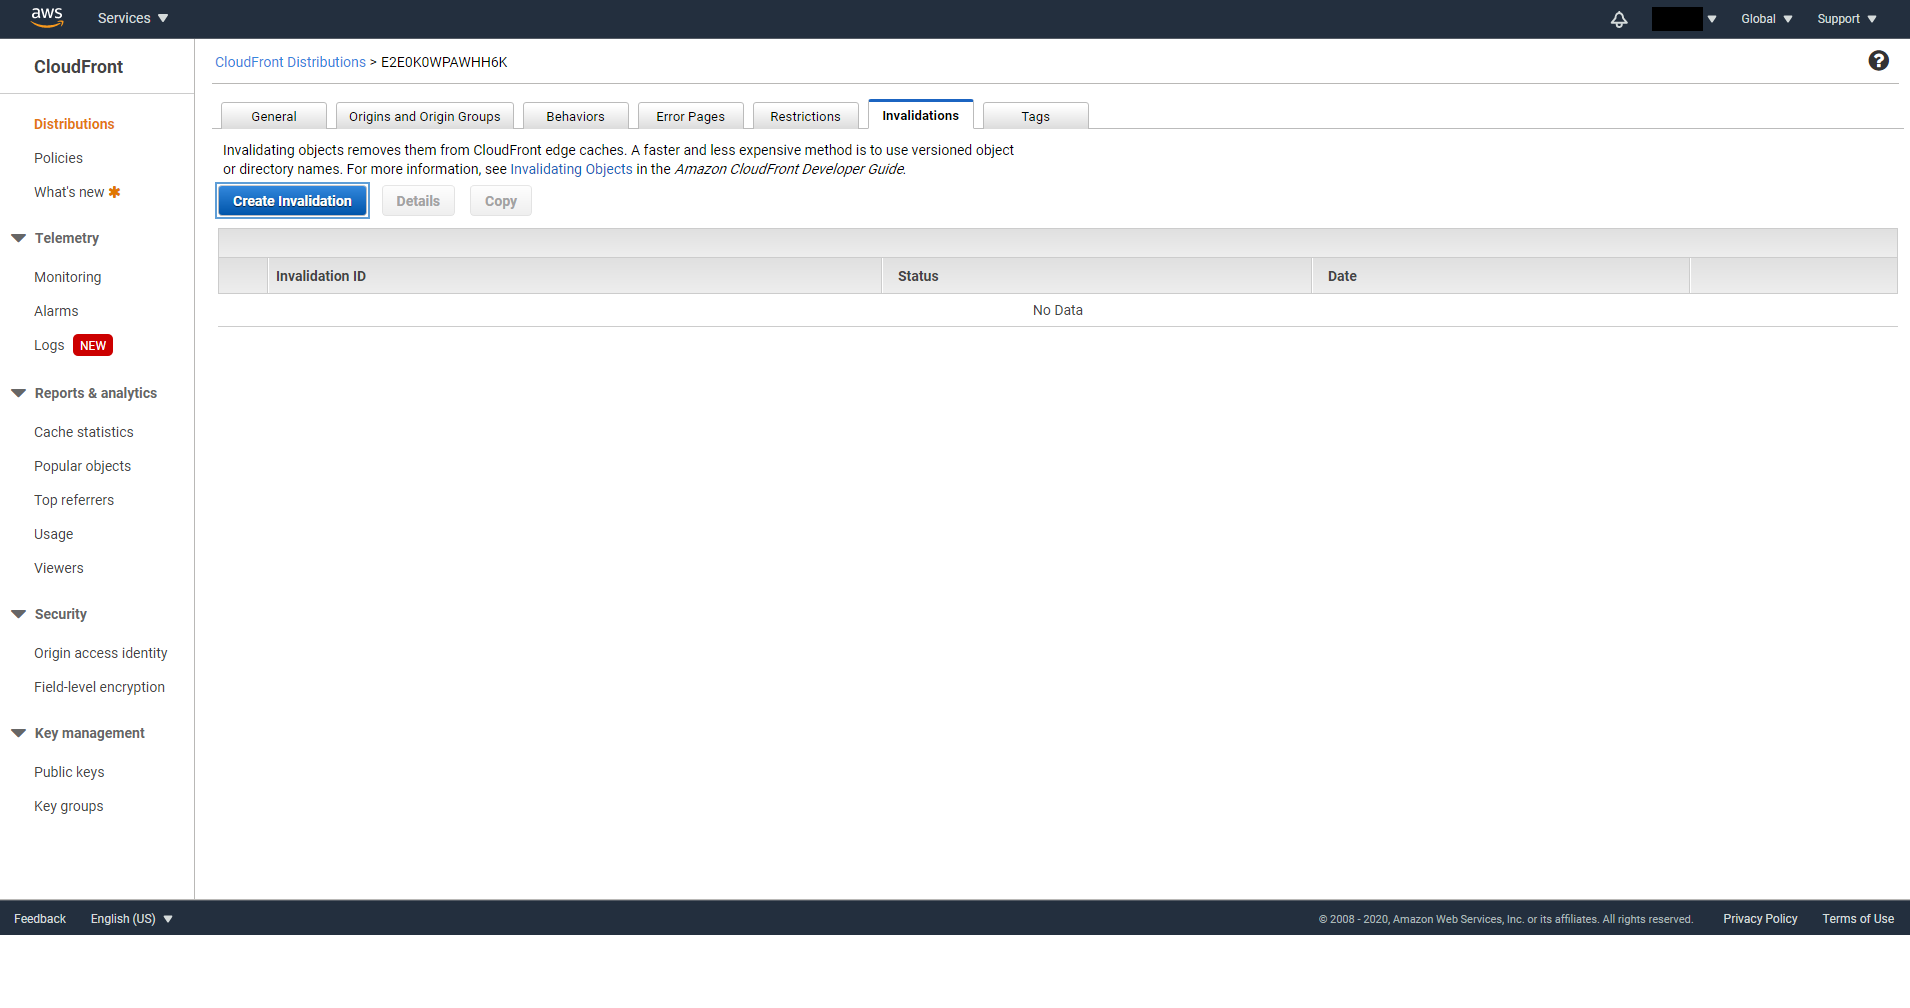Open Key groups page

point(68,806)
